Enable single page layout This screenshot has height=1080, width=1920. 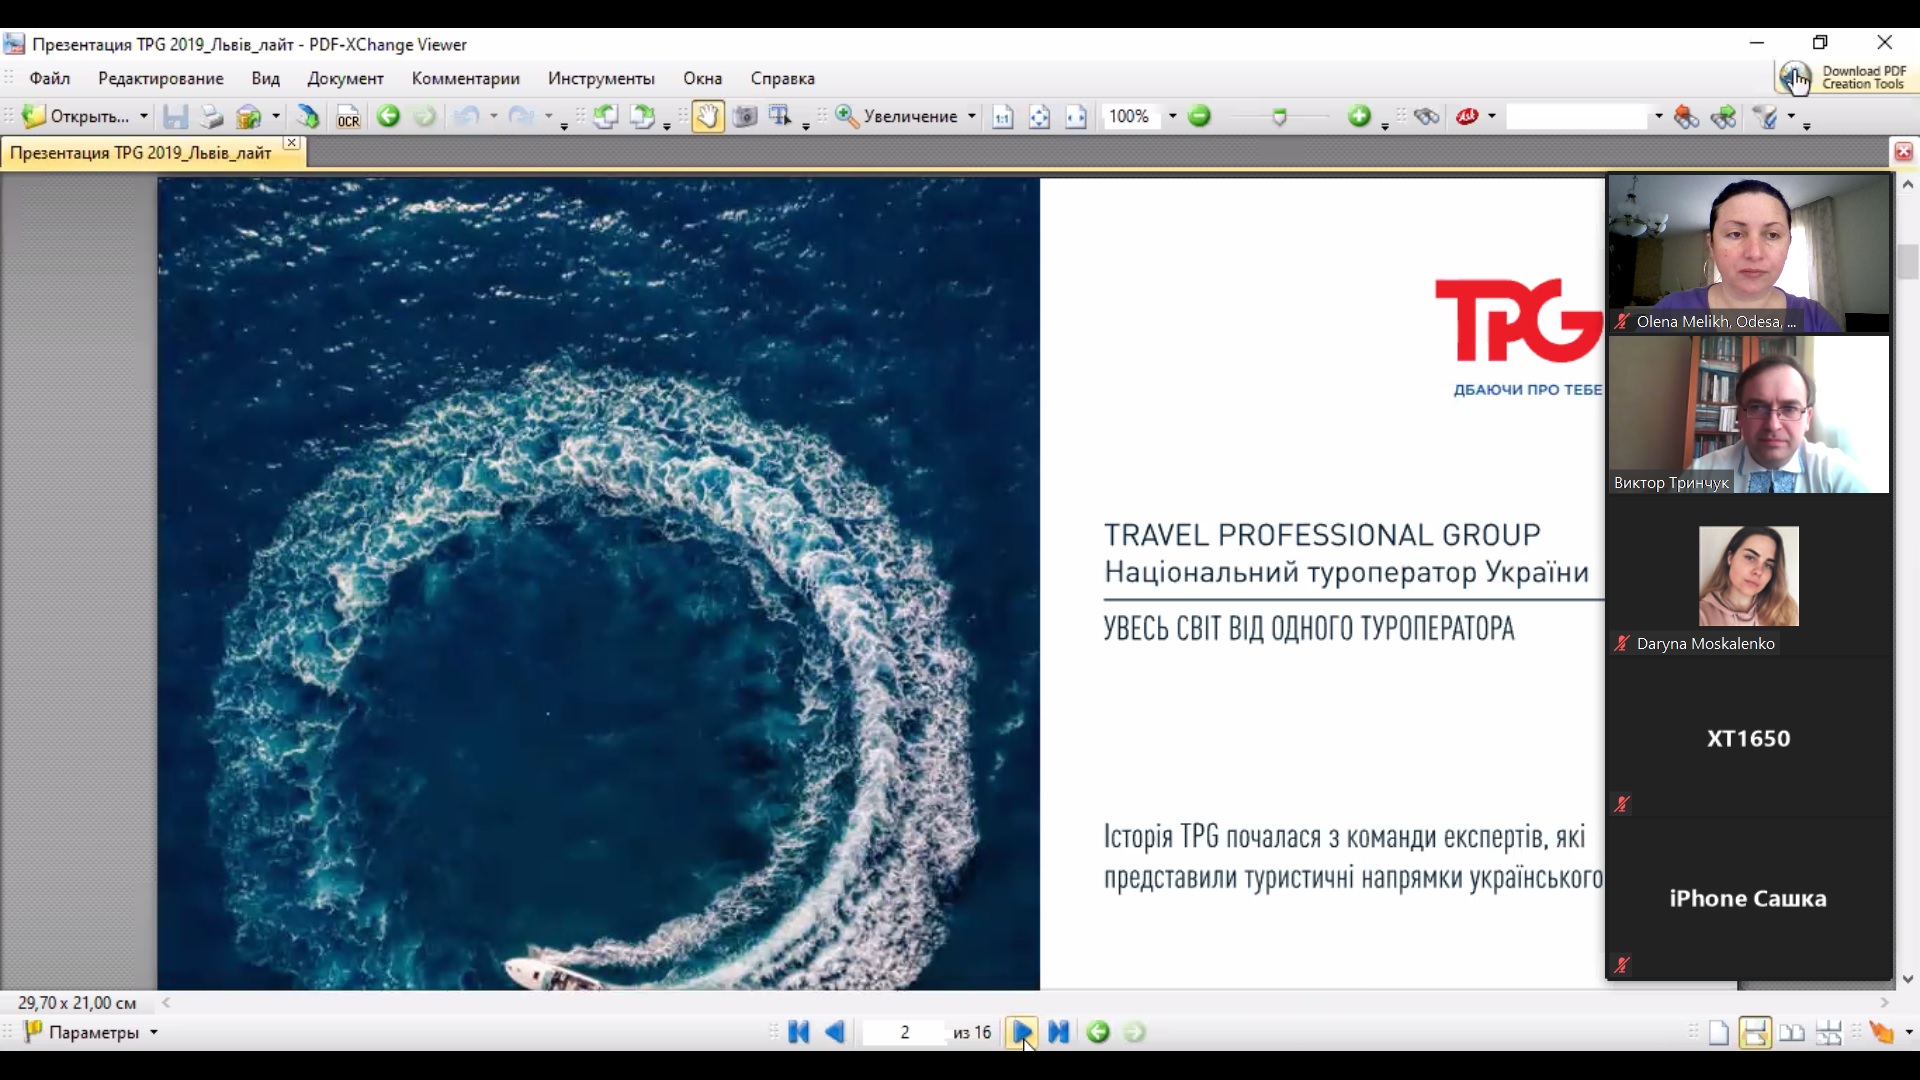(x=1718, y=1032)
